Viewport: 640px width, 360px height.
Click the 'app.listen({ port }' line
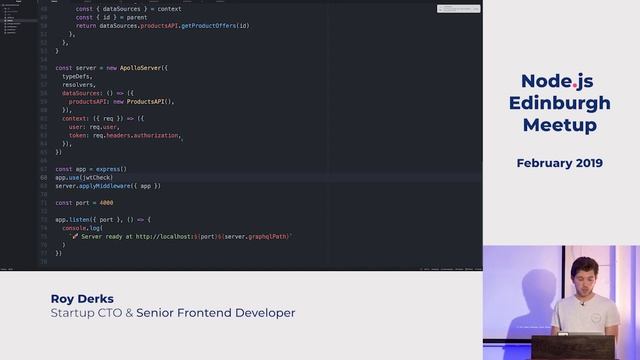pyautogui.click(x=103, y=220)
